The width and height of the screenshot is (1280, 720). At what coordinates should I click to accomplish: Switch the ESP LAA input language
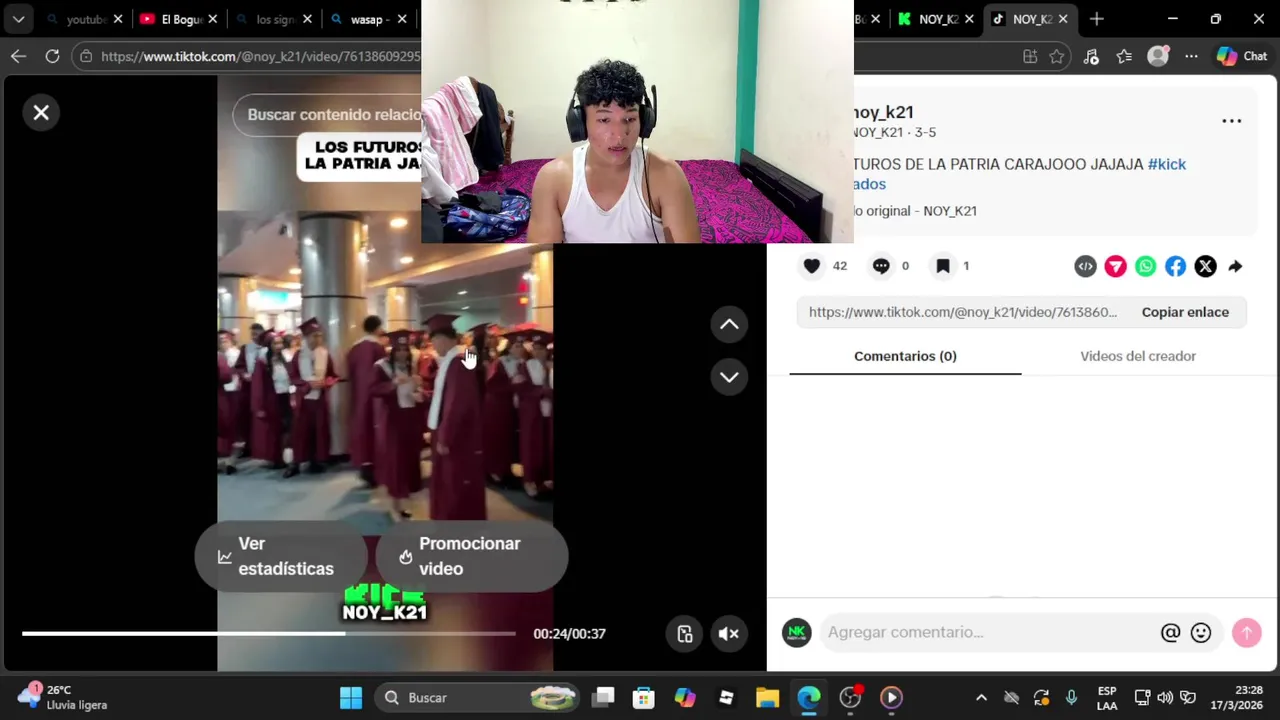point(1107,697)
